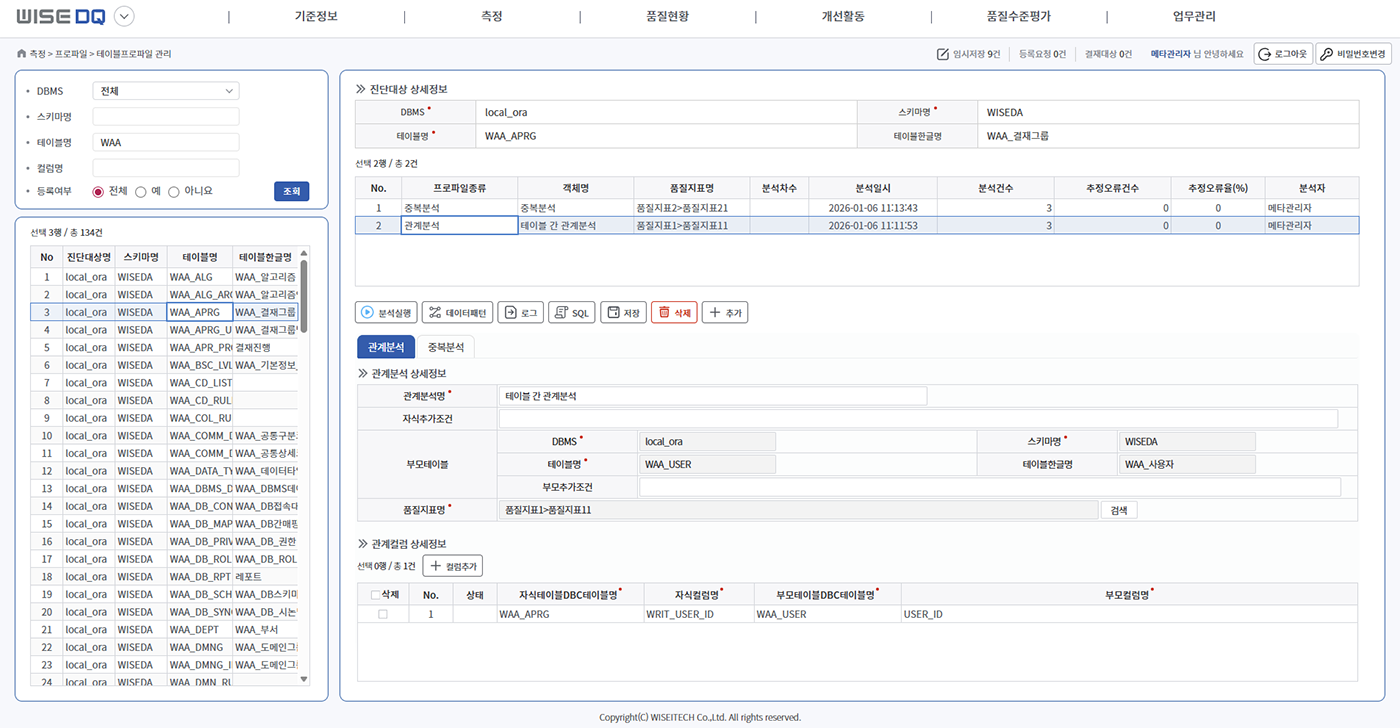
Task: Switch to the 관계분석 tab
Action: click(386, 347)
